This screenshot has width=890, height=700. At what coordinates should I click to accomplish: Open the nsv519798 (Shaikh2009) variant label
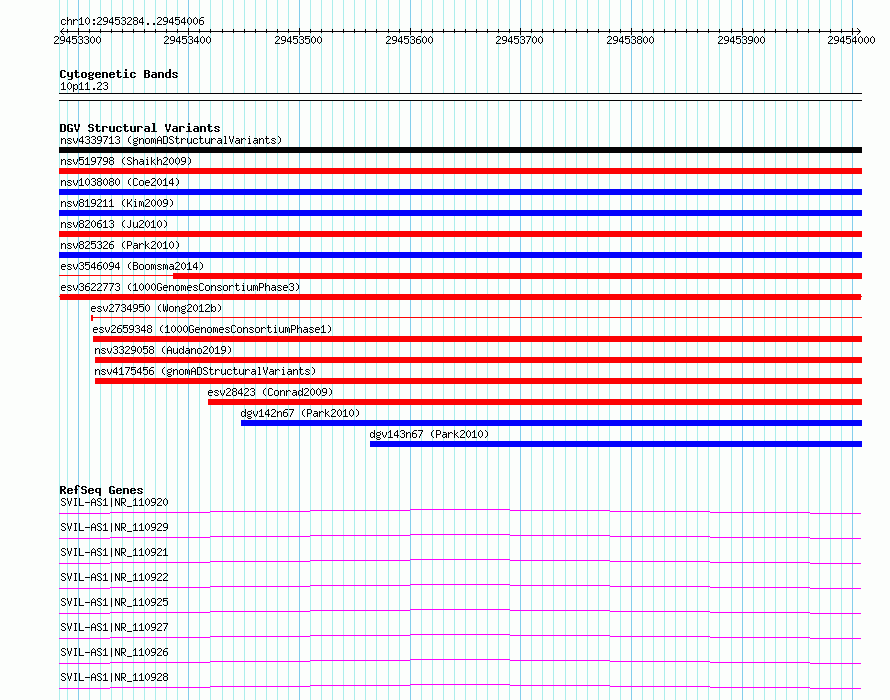126,161
